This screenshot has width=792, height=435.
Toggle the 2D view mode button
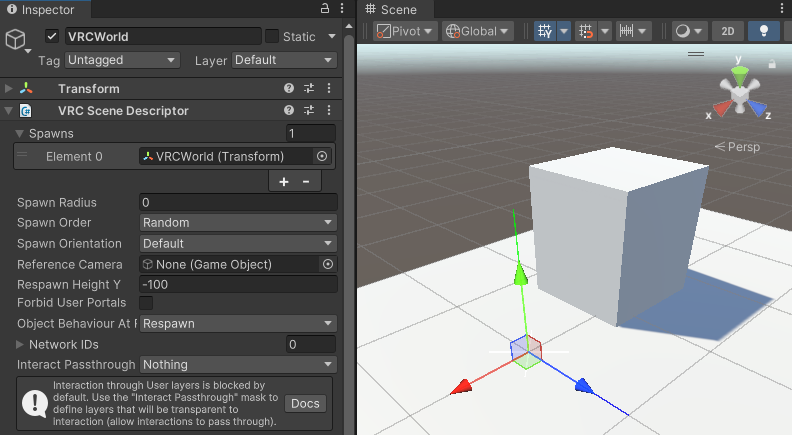click(728, 31)
